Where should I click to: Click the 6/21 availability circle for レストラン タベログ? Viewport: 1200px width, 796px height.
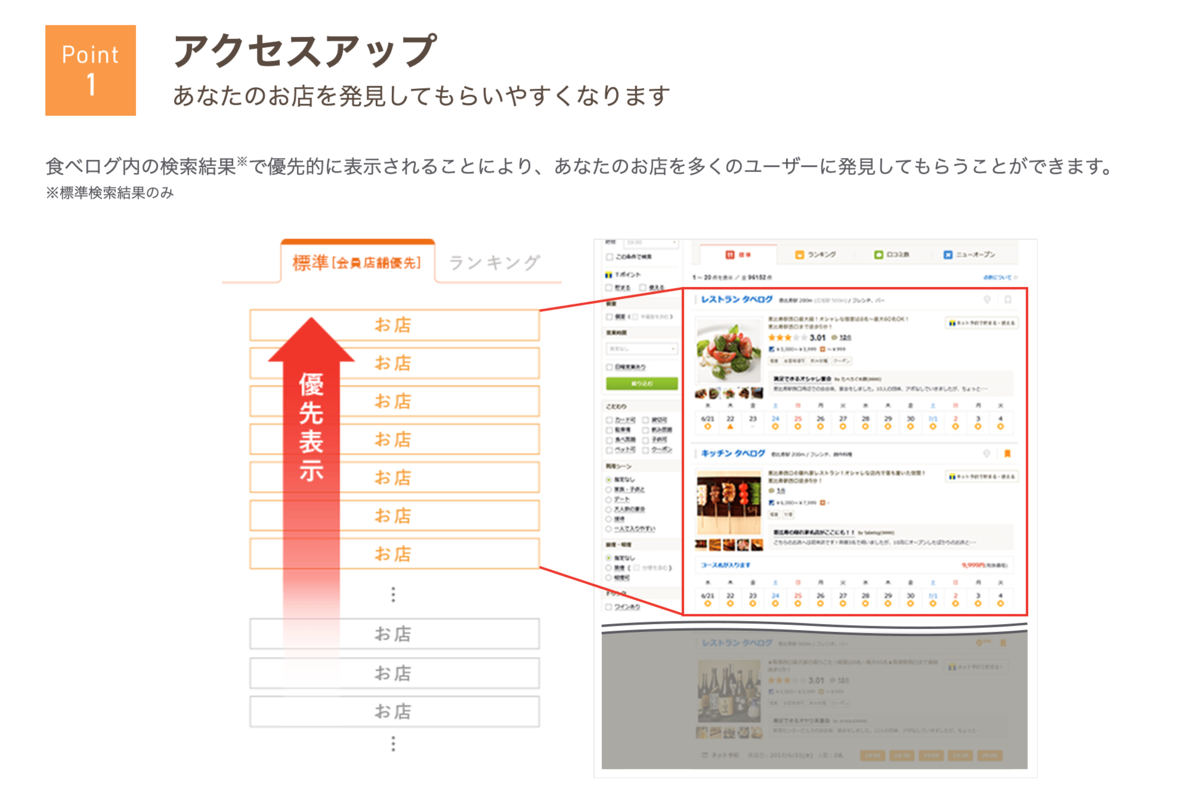pyautogui.click(x=708, y=427)
